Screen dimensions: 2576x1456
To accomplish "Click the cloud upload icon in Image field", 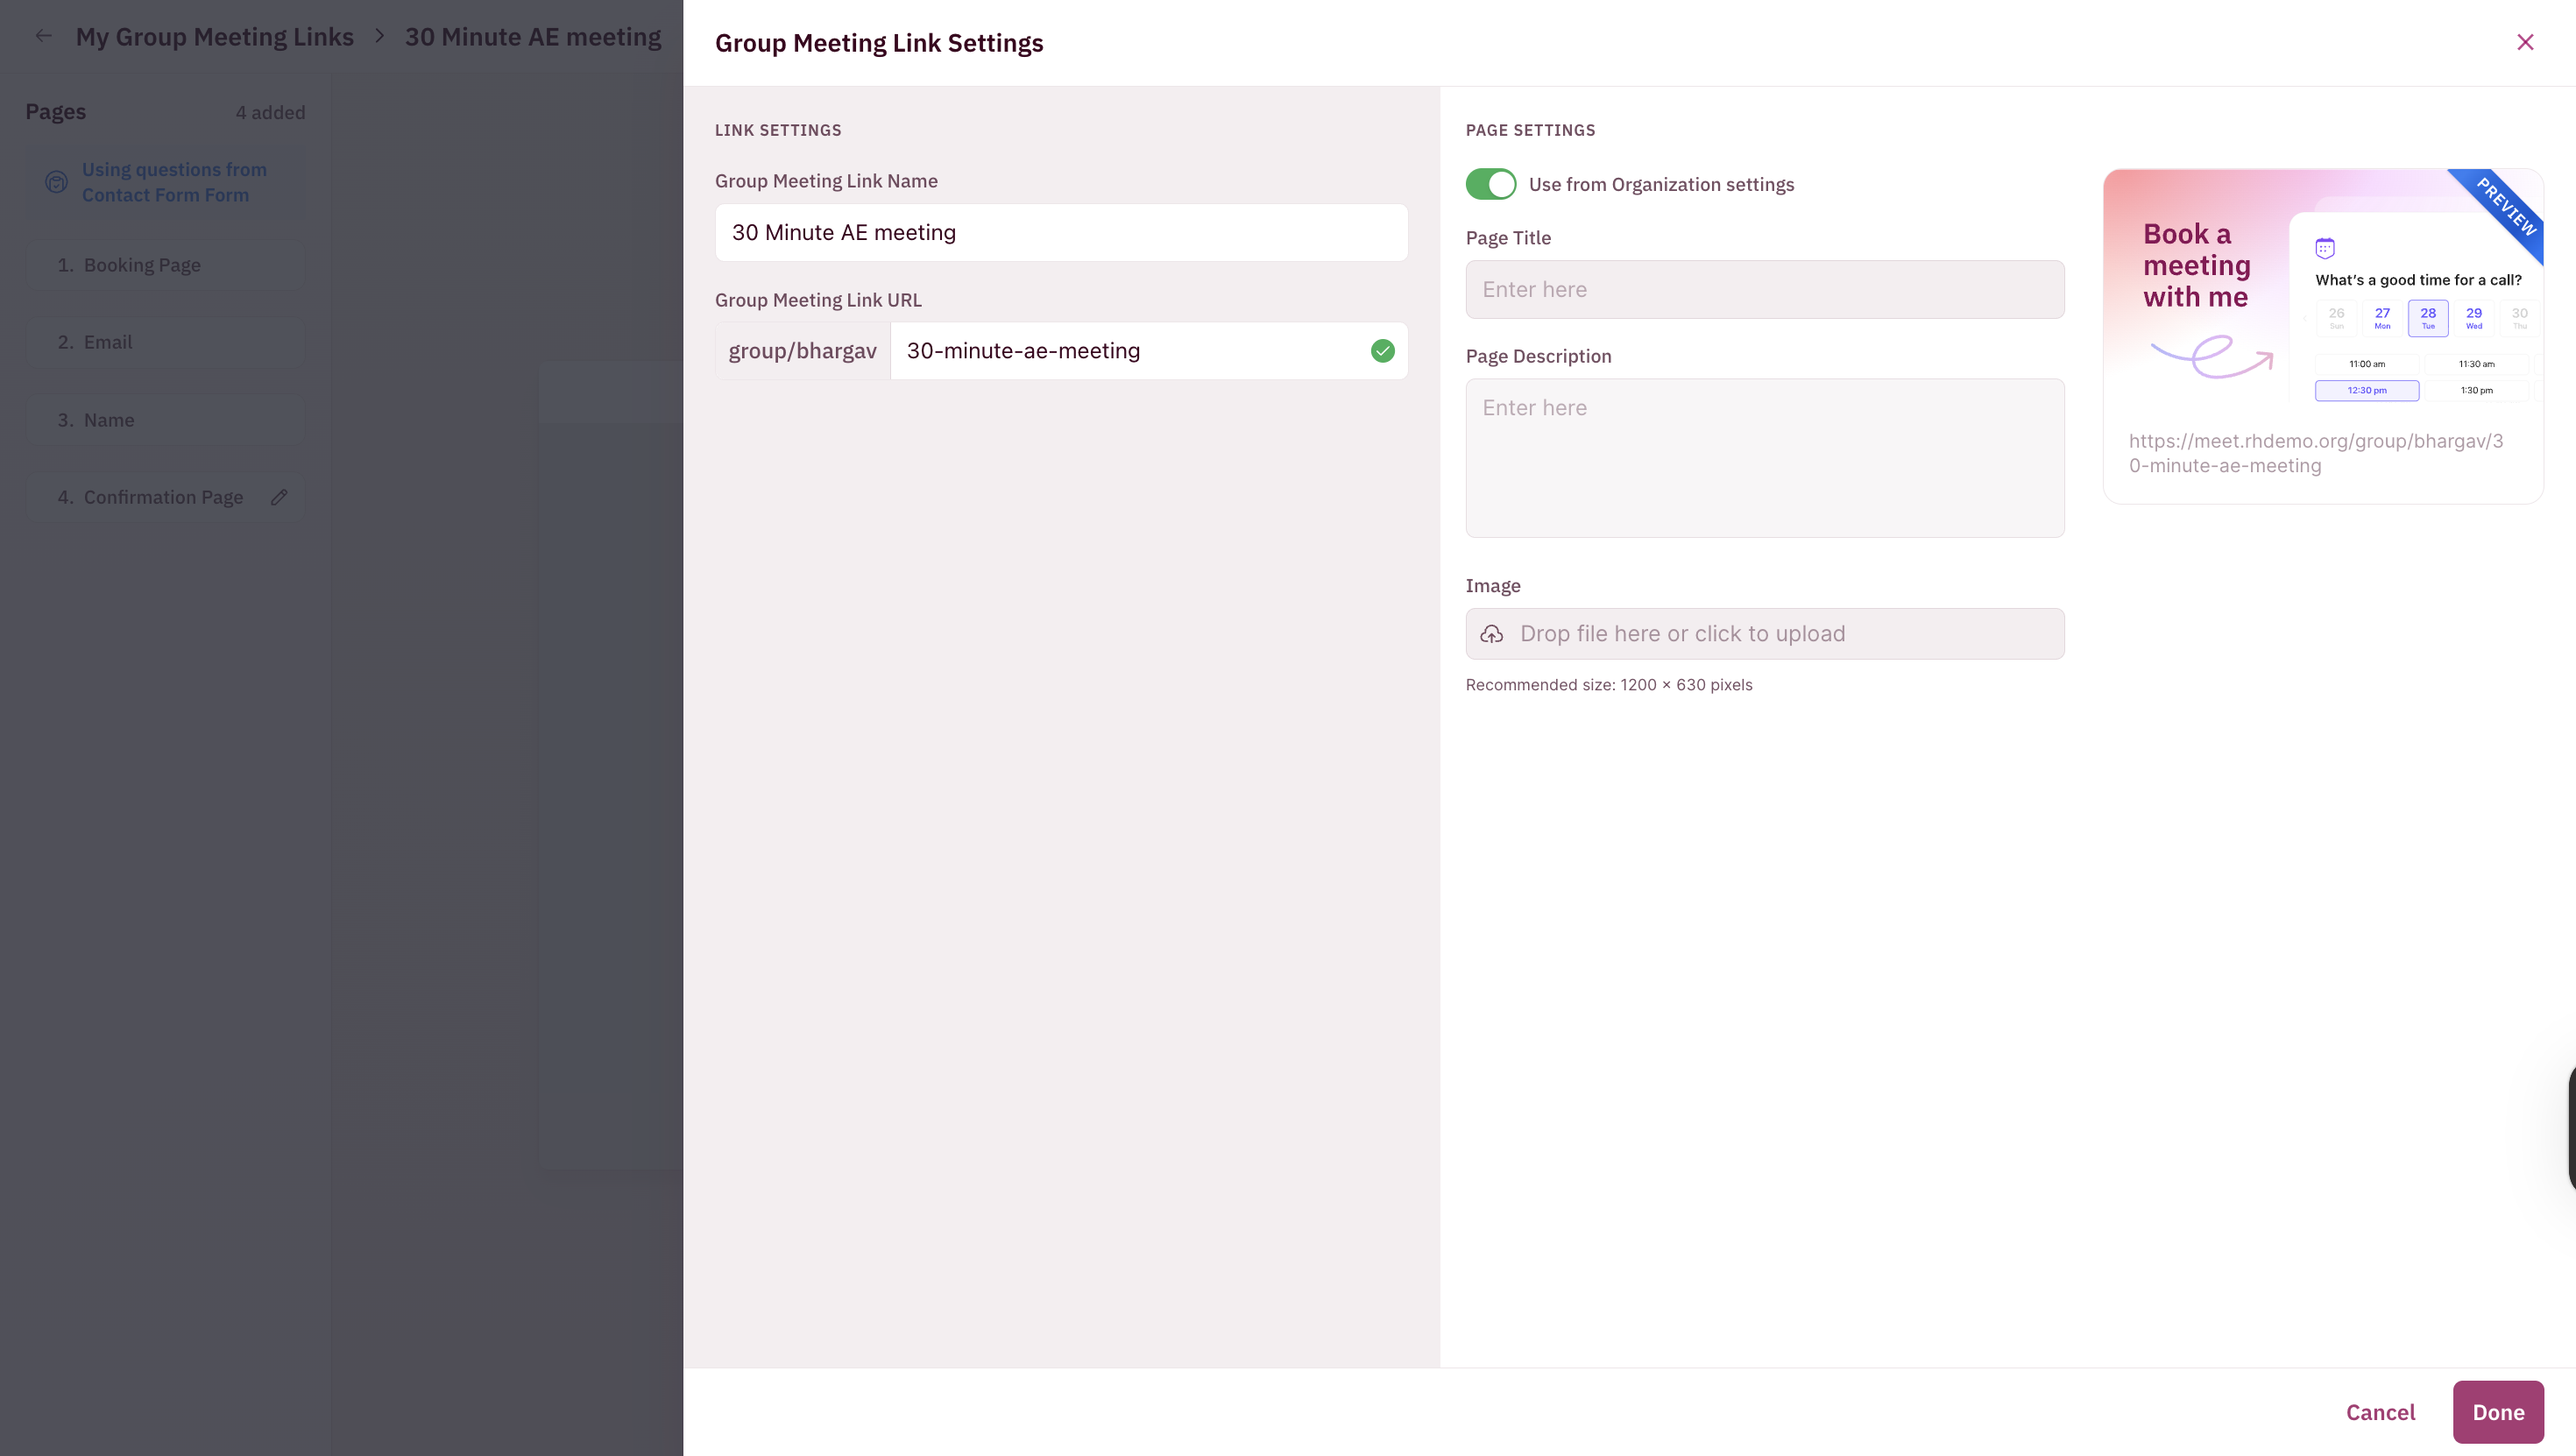I will [x=1491, y=634].
